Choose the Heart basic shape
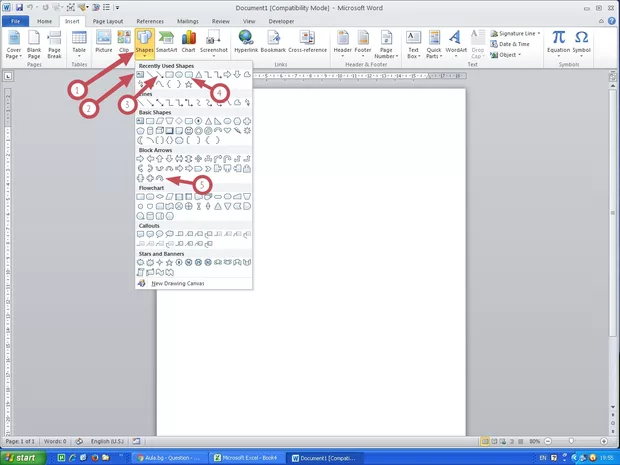 point(227,130)
